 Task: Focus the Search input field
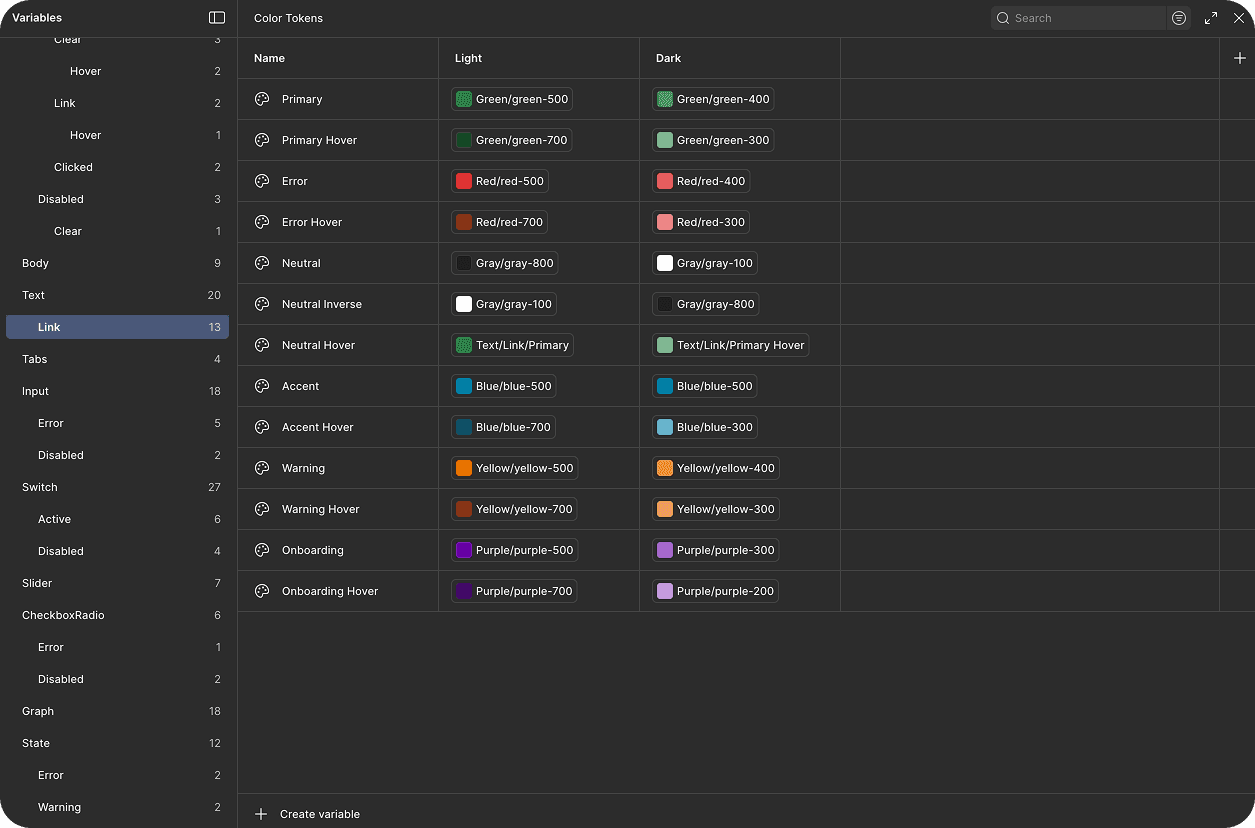pos(1079,18)
